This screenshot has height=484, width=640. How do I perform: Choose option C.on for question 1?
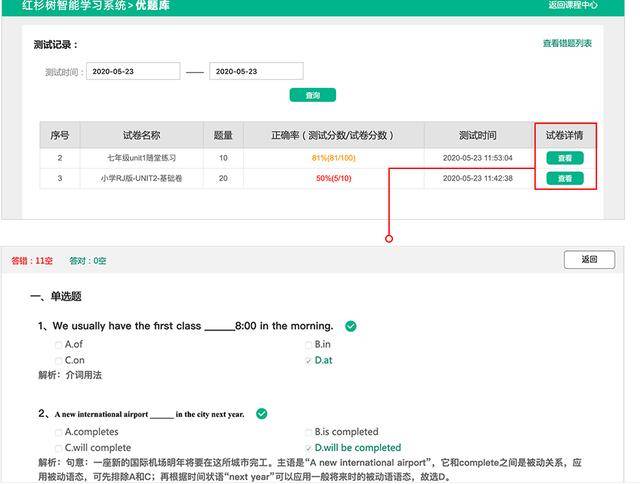59,360
